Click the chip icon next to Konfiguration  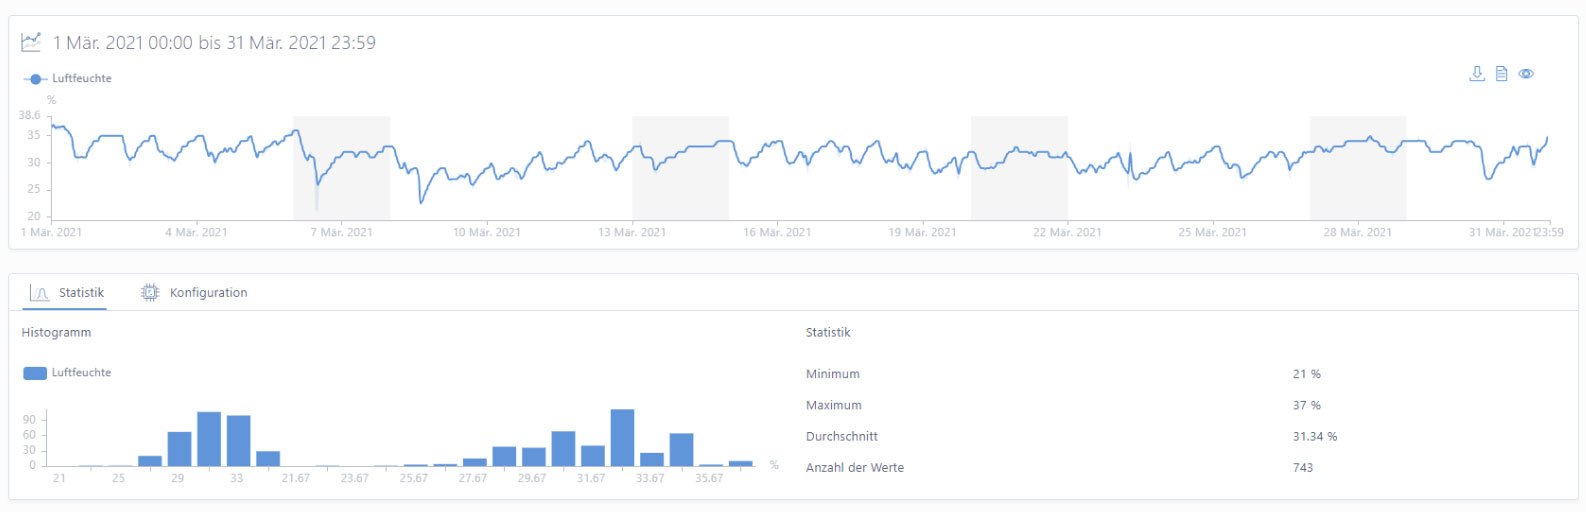tap(150, 293)
